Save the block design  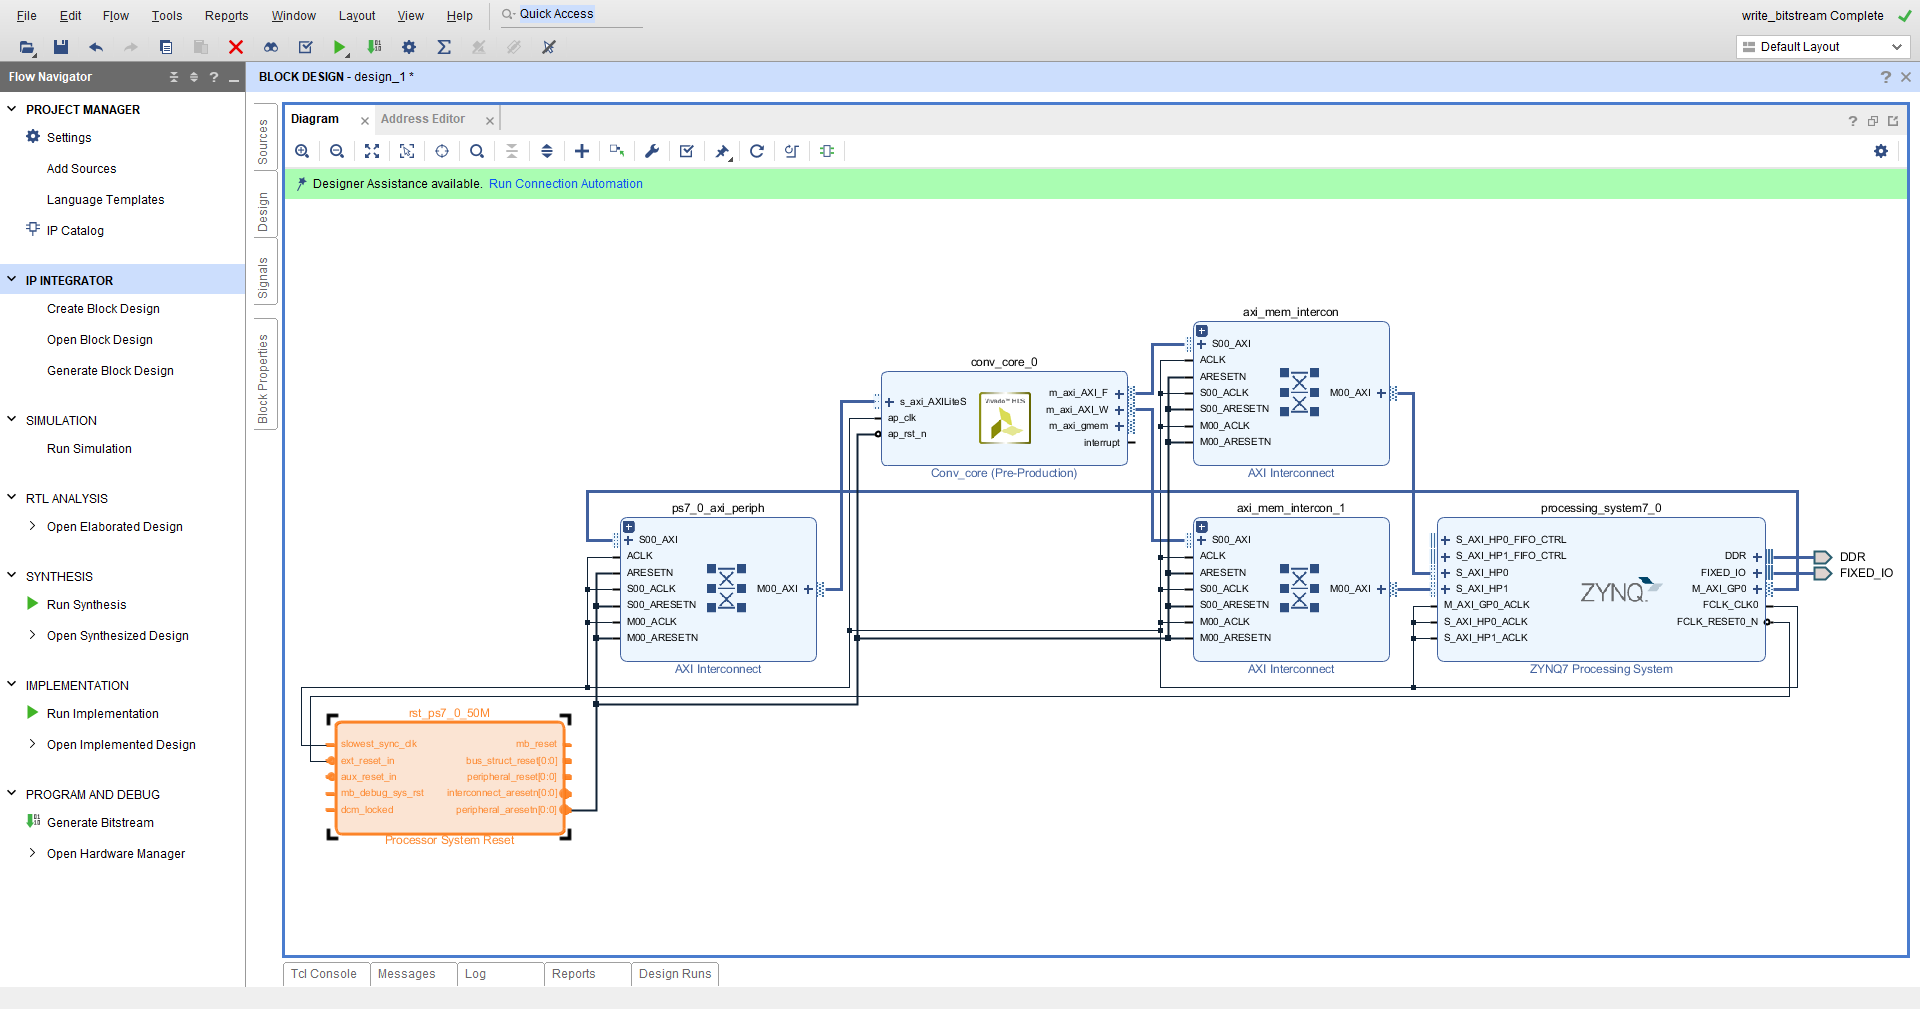point(61,47)
